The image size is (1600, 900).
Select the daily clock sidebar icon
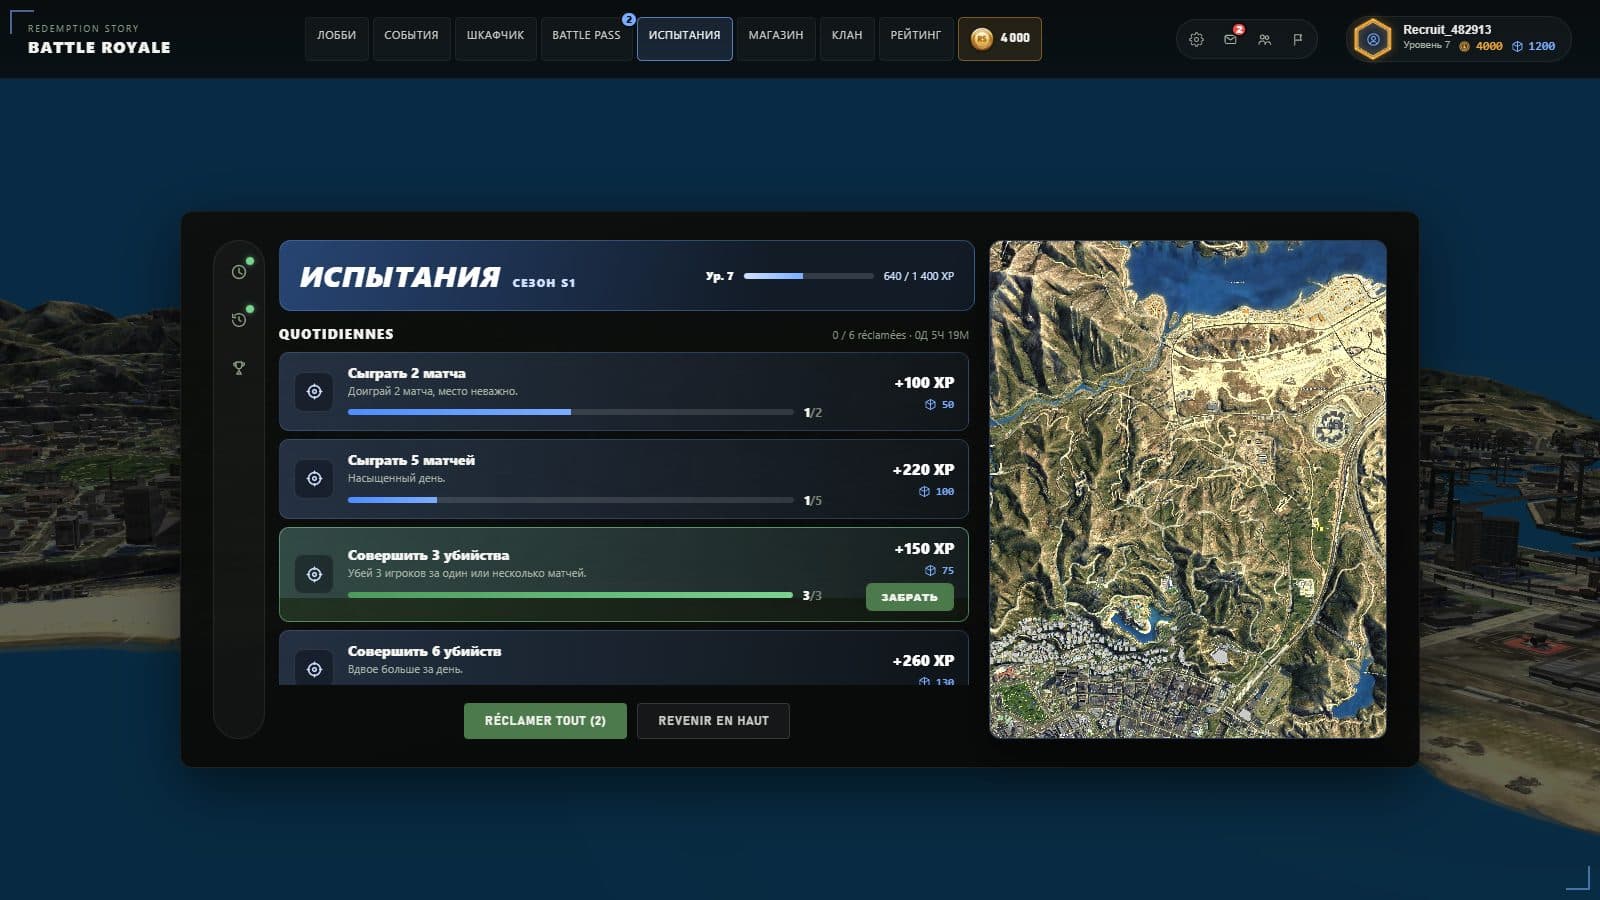pos(239,272)
